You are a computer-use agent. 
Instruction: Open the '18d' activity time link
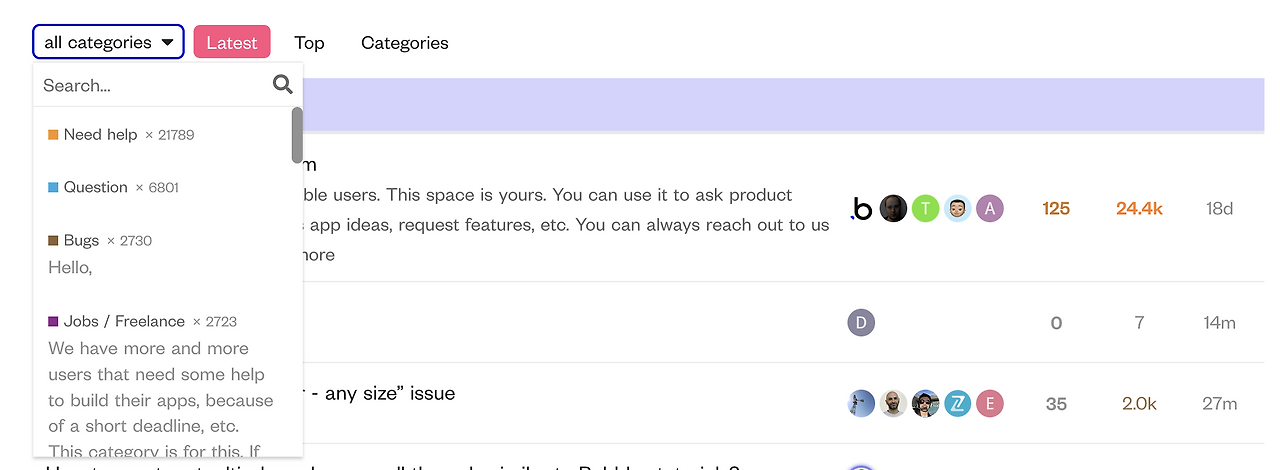[x=1219, y=208]
